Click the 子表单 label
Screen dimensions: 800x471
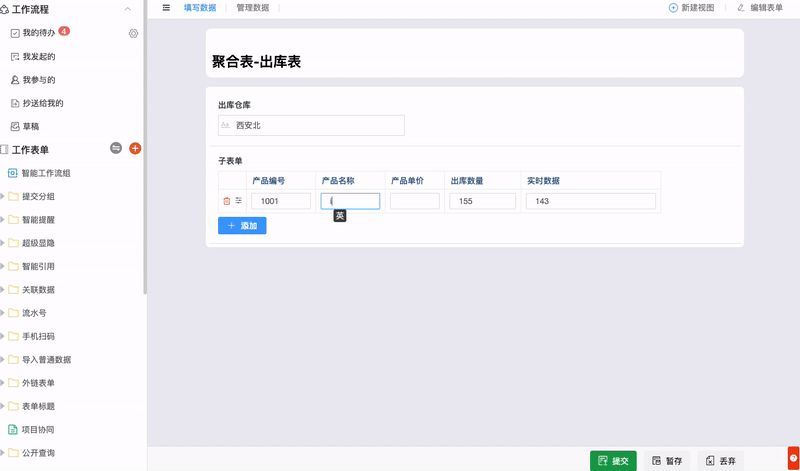(230, 161)
